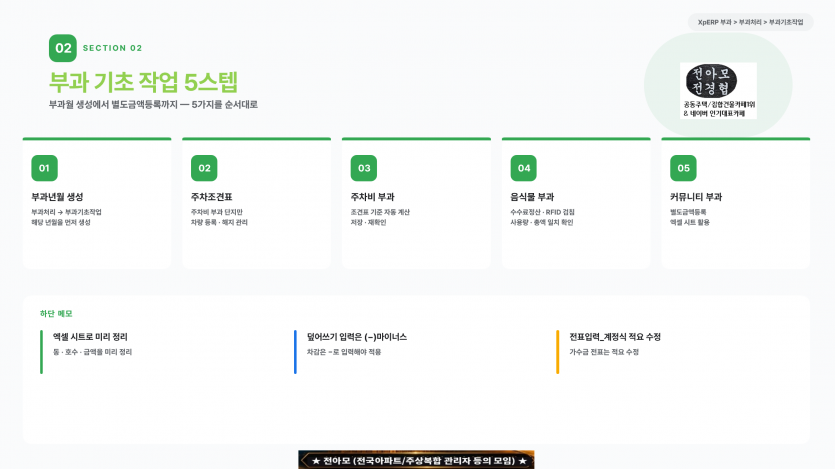This screenshot has height=469, width=835.
Task: Open the 전아모 전경협 logo image
Action: coord(718,90)
